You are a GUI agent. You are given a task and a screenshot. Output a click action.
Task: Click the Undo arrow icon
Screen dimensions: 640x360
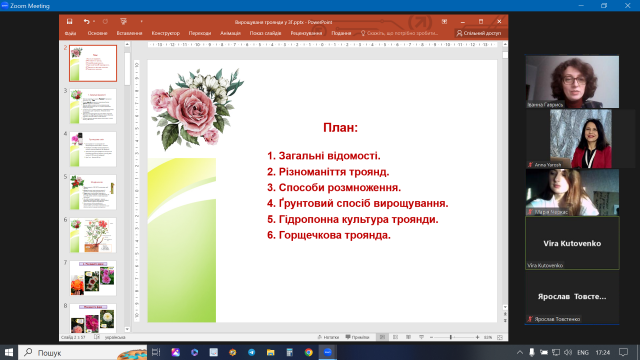tap(87, 22)
